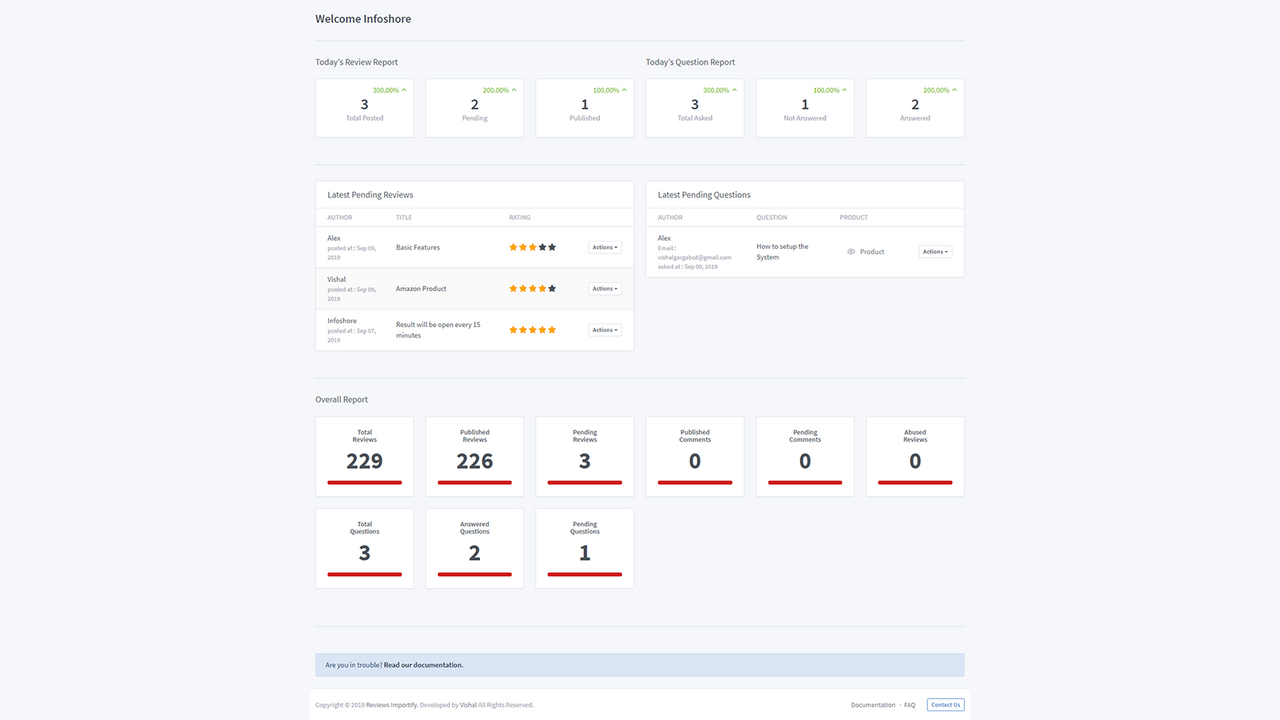Click the red progress bar under Total Reviews

coord(364,483)
